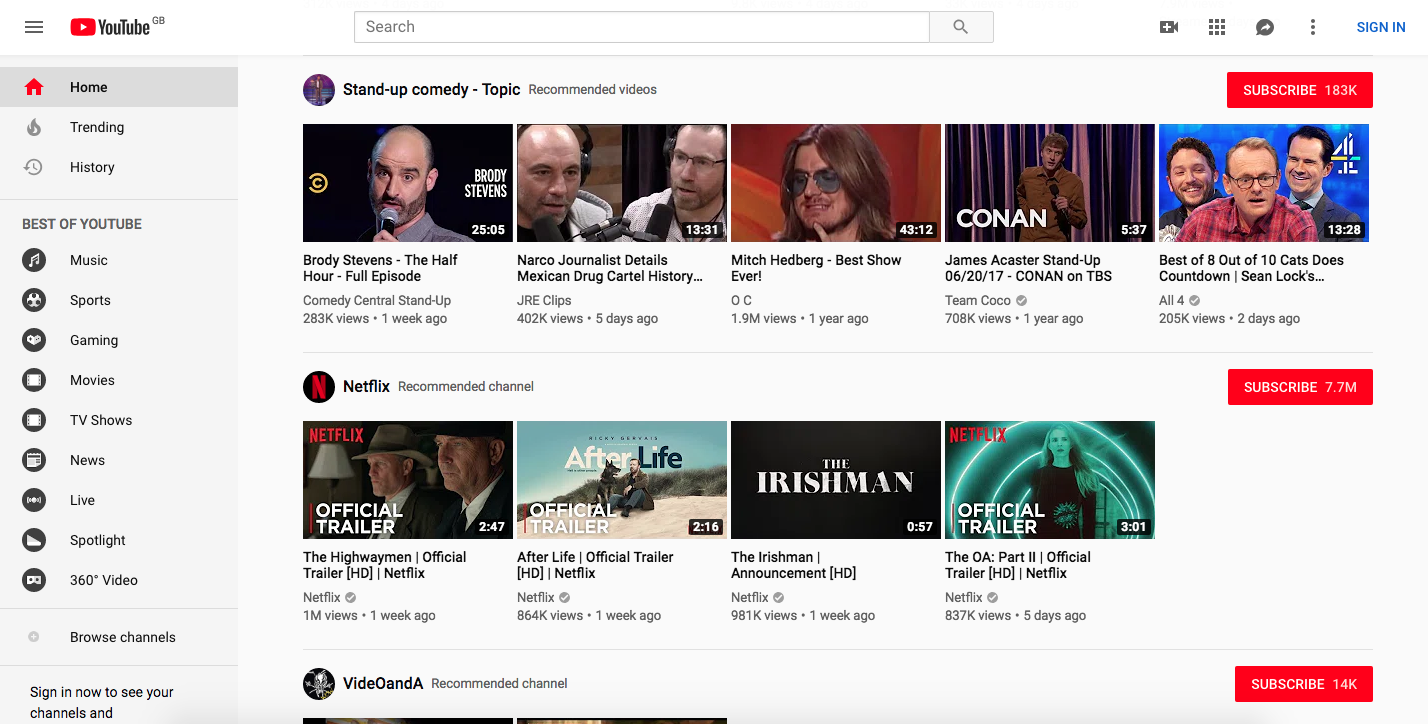Open the messages share icon

click(x=1265, y=27)
